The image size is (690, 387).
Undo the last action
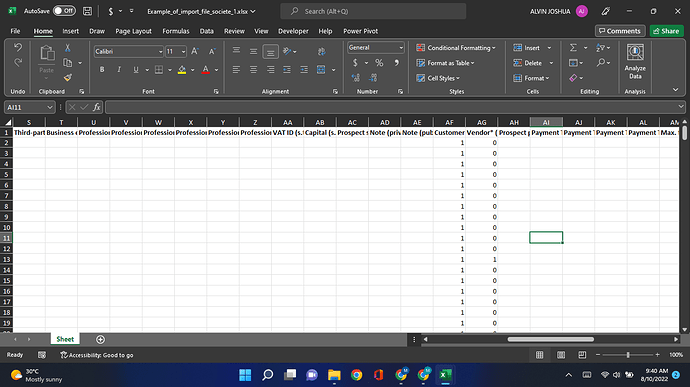coord(18,48)
